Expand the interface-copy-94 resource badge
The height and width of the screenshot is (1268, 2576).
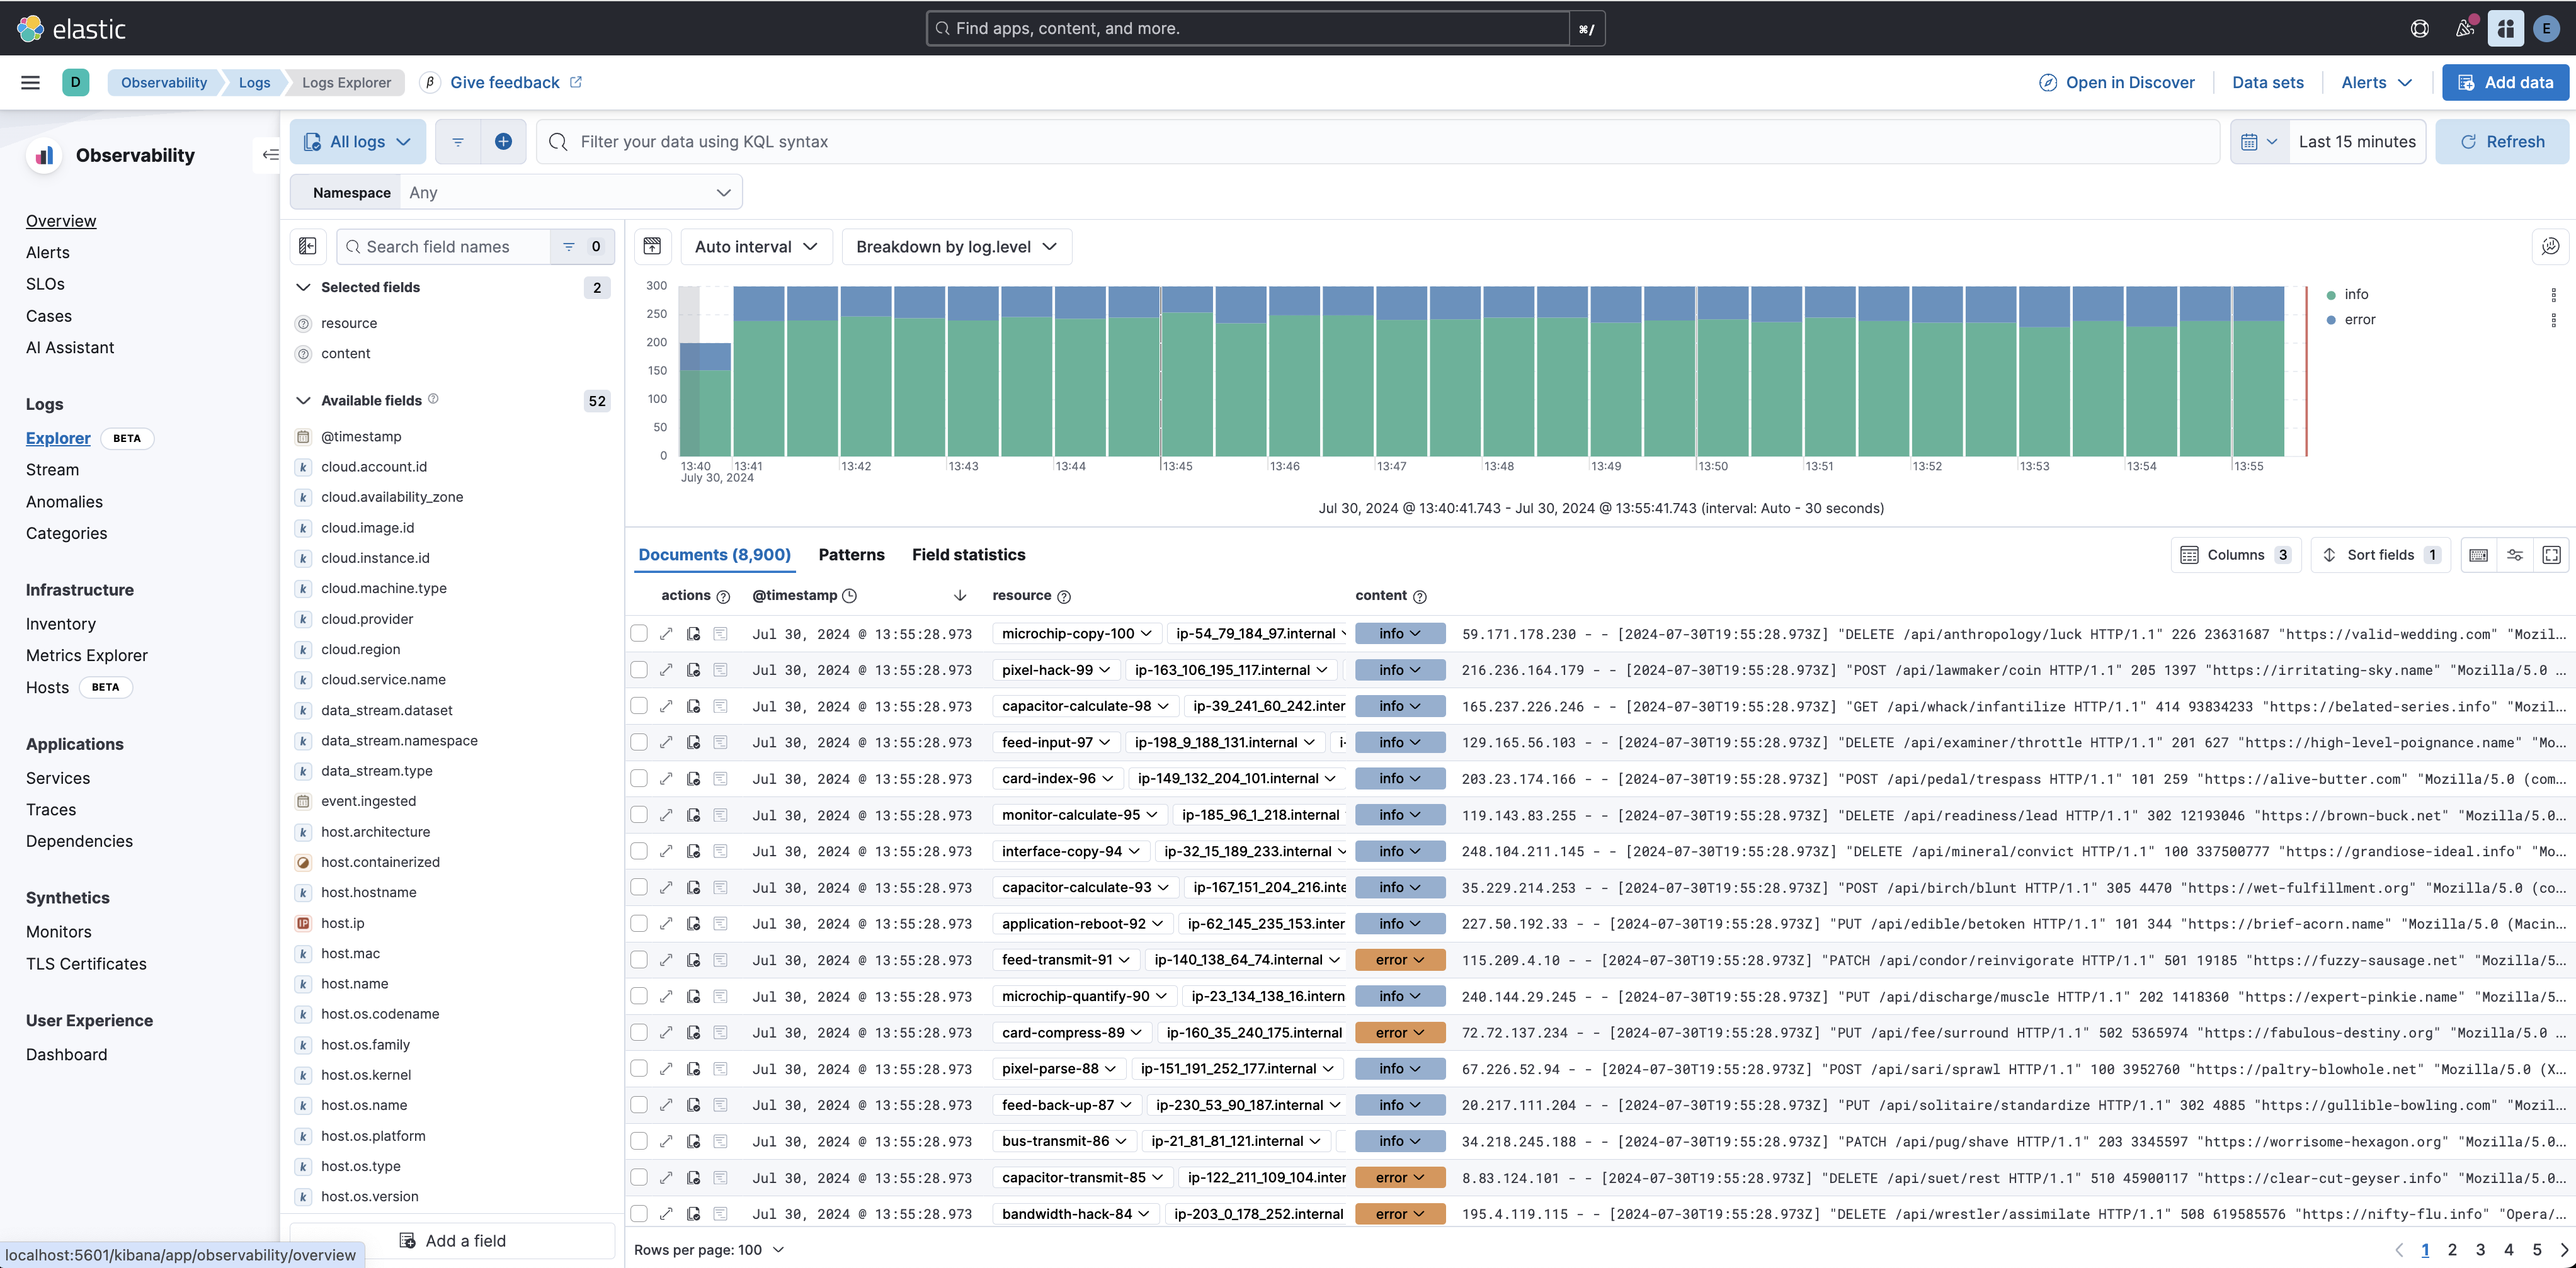click(1071, 851)
